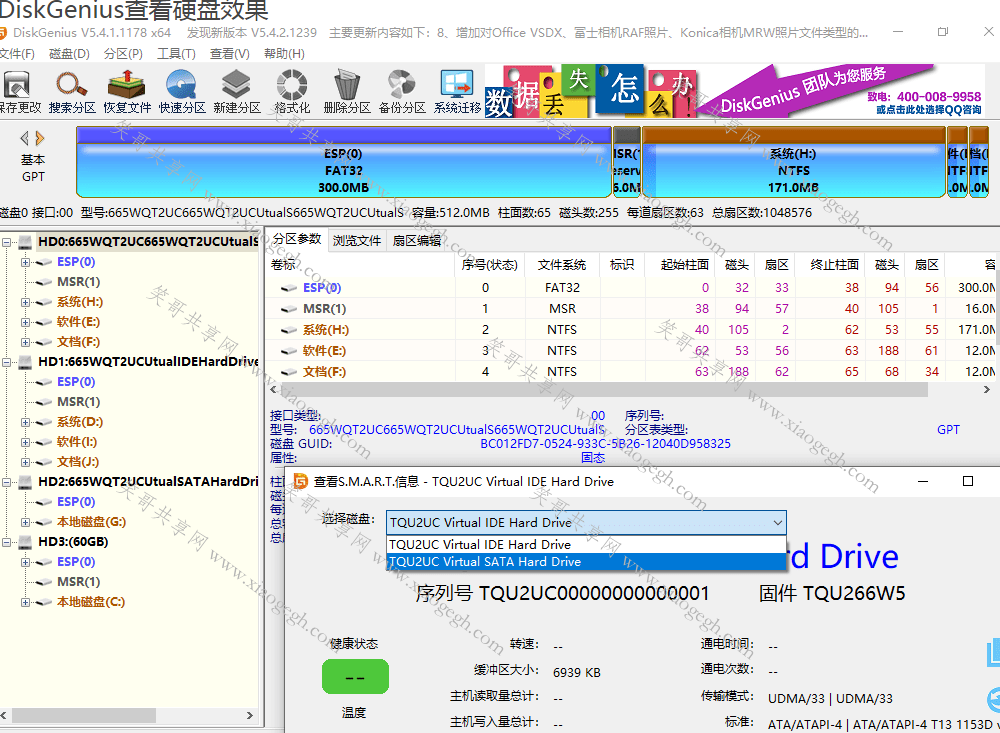
Task: Collapse the HD1 disk tree node
Action: click(x=6, y=362)
